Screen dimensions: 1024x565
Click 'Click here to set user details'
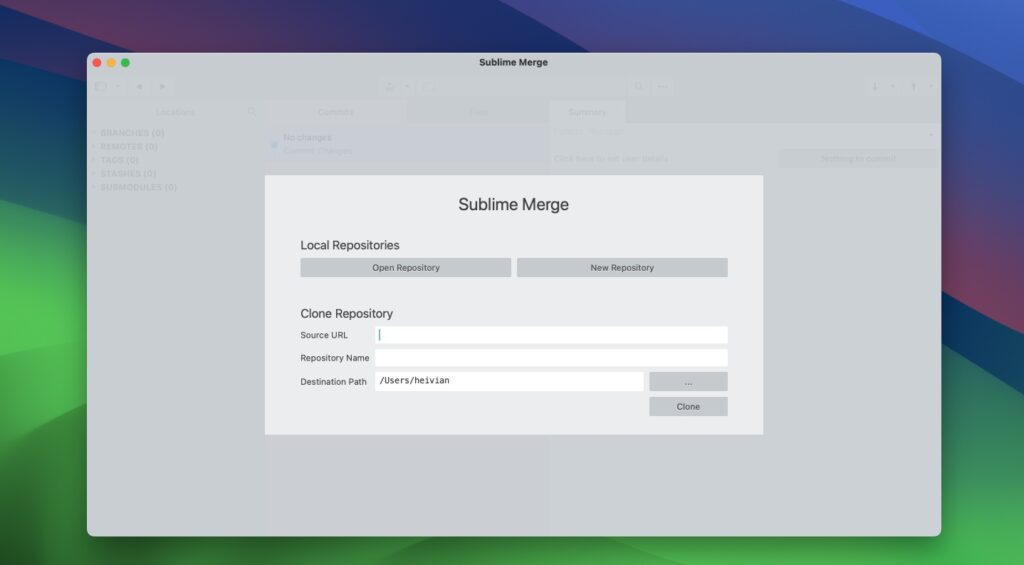pos(611,159)
